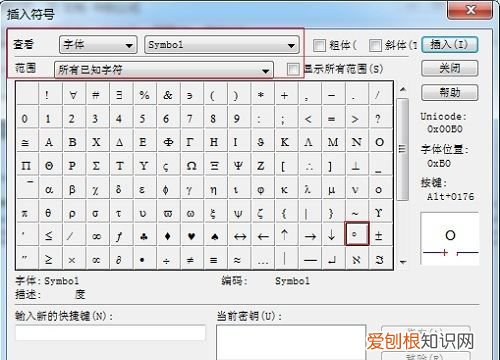
Task: Select the aleph symbol
Action: pyautogui.click(x=356, y=258)
